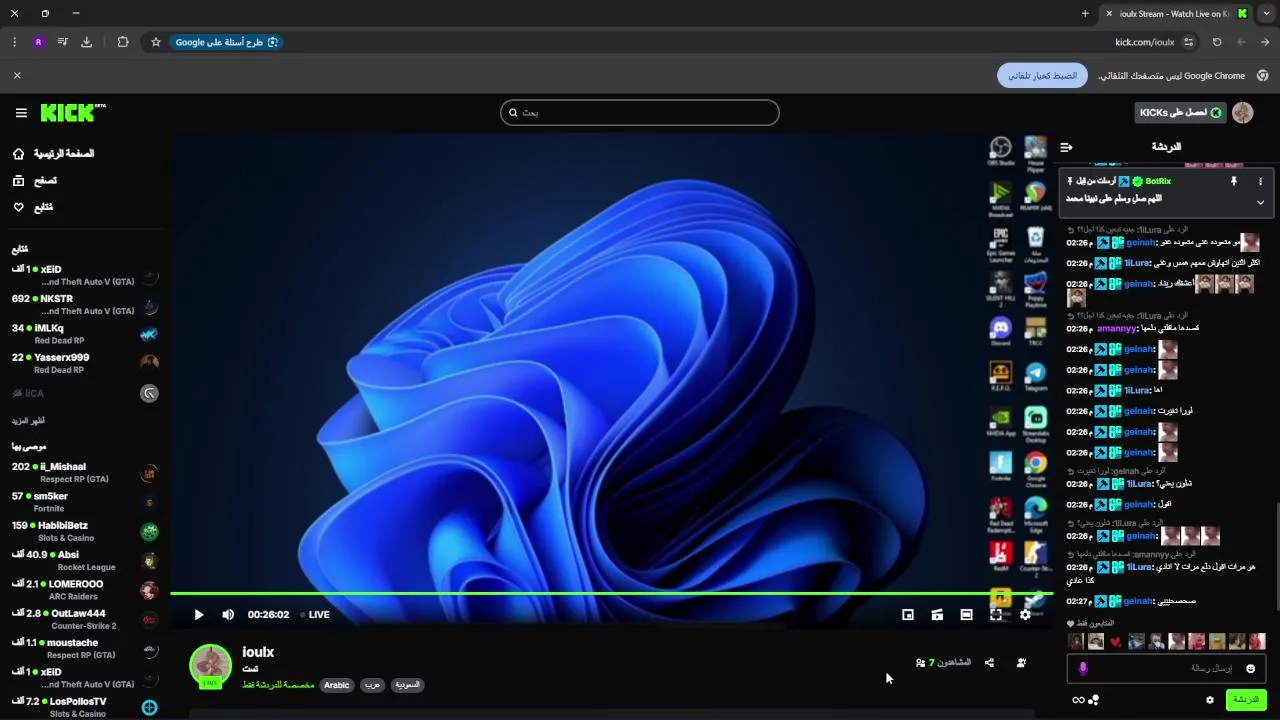The image size is (1280, 720).
Task: Open the mini player picture-in-picture icon
Action: [908, 615]
